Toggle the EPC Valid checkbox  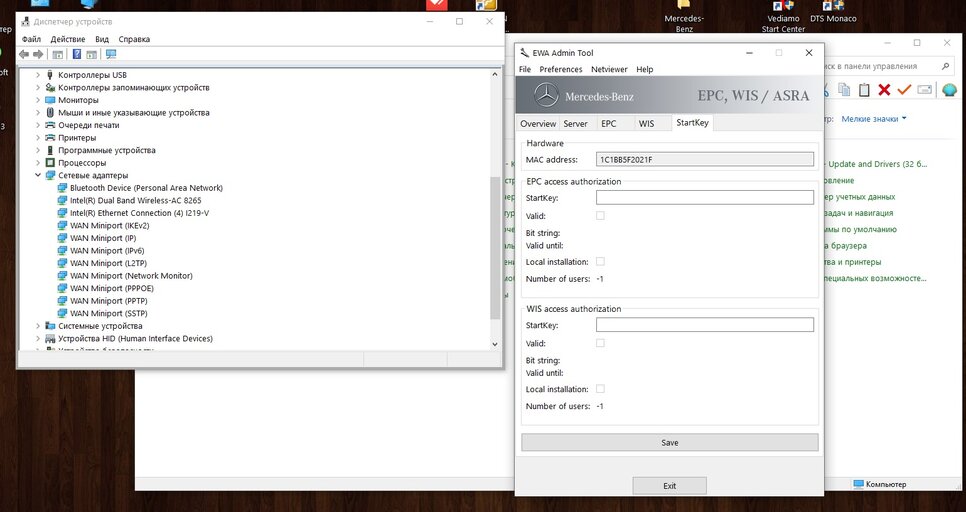pyautogui.click(x=600, y=216)
